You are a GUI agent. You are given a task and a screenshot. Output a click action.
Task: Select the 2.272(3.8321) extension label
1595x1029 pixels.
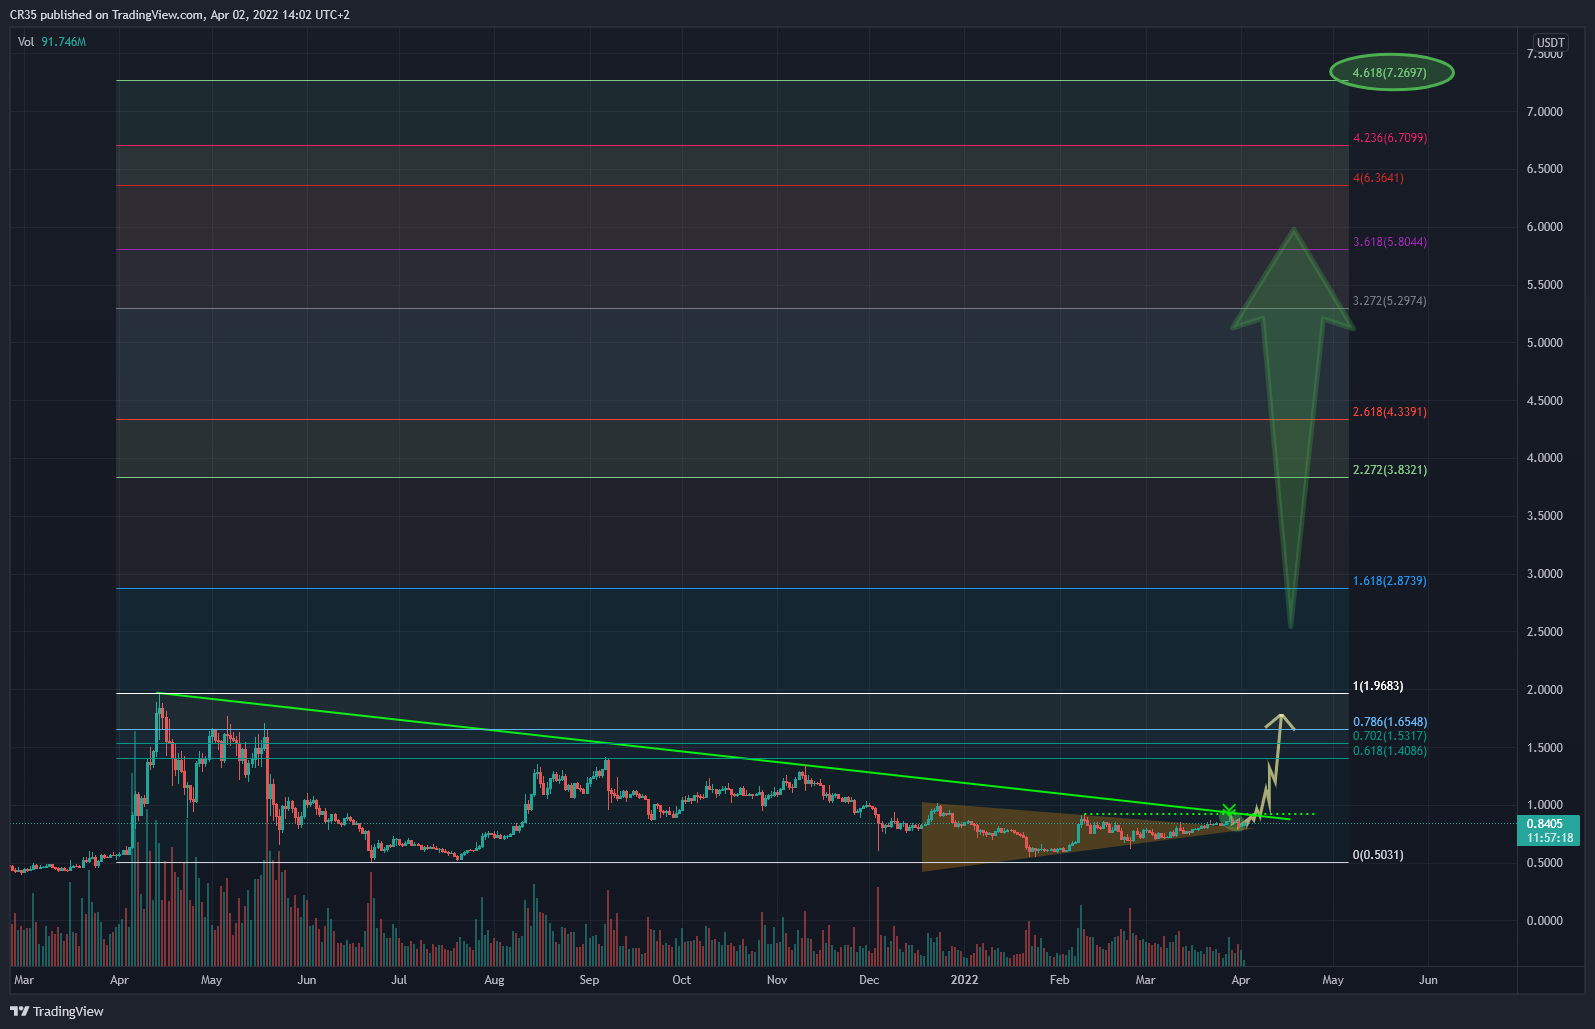click(x=1389, y=470)
